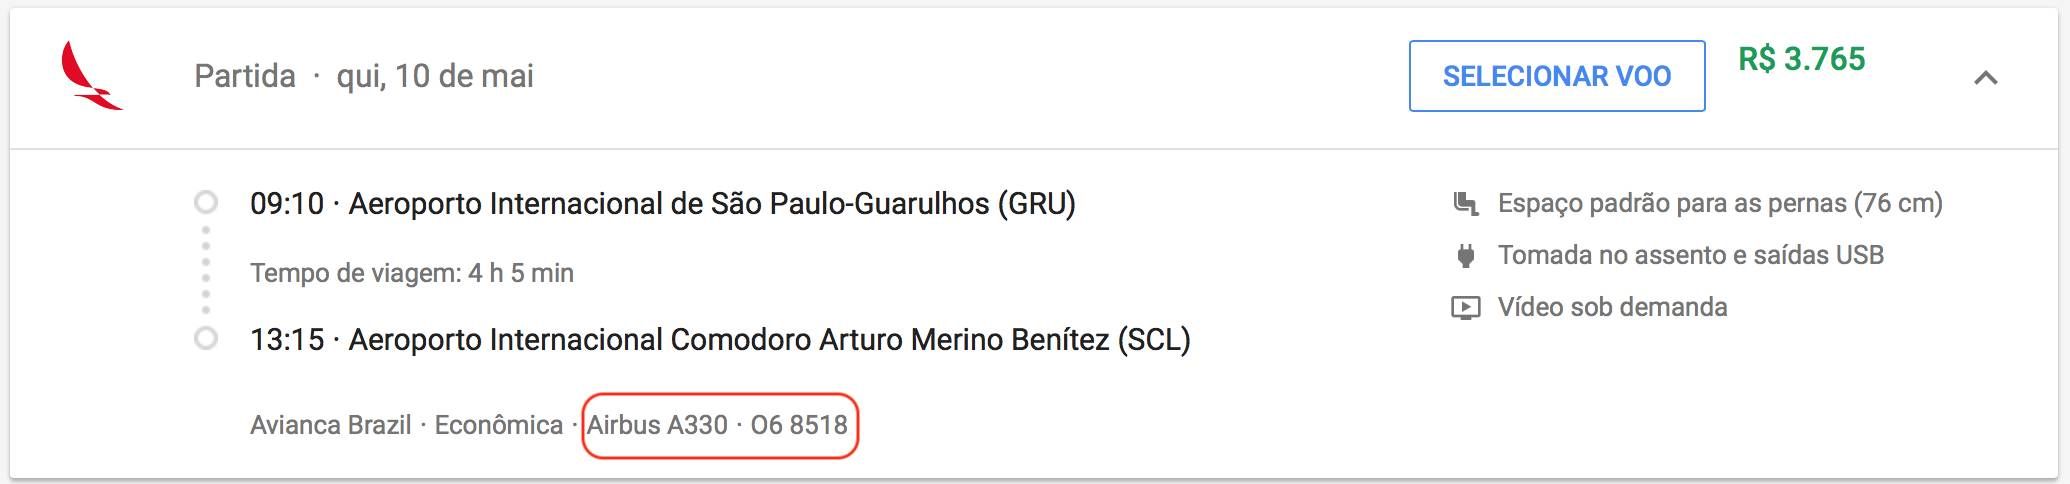This screenshot has height=484, width=2070.
Task: Click the arrival circle marker at 13:15
Action: (x=206, y=339)
